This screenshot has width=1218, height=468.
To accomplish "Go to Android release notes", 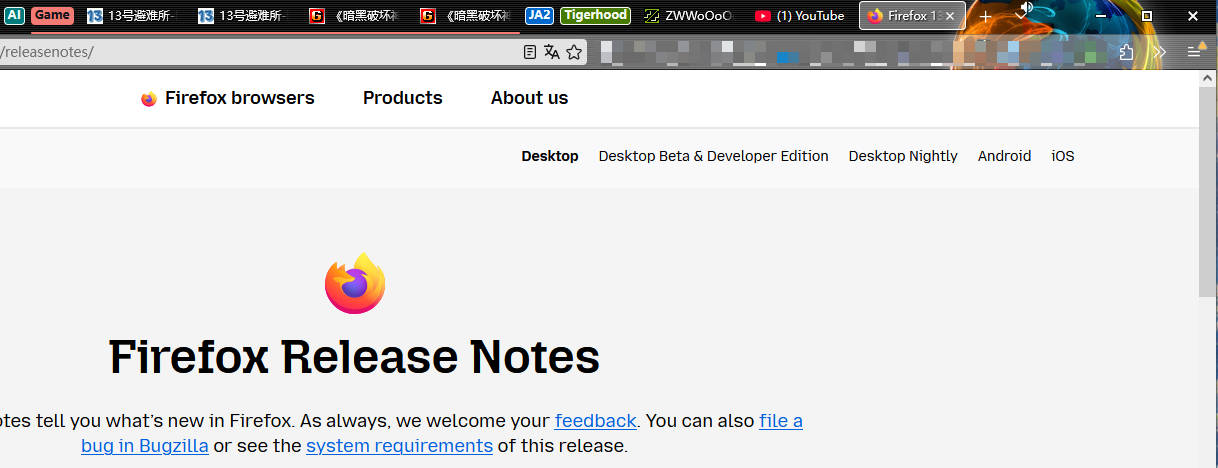I will click(x=1004, y=156).
